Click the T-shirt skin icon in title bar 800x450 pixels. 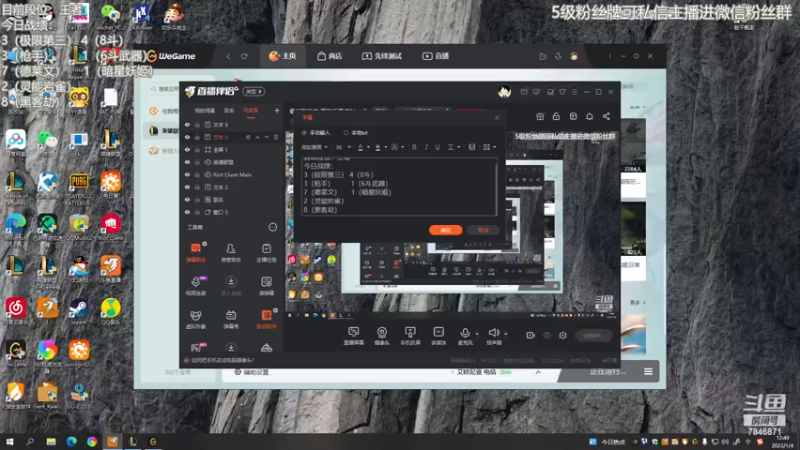tap(562, 92)
